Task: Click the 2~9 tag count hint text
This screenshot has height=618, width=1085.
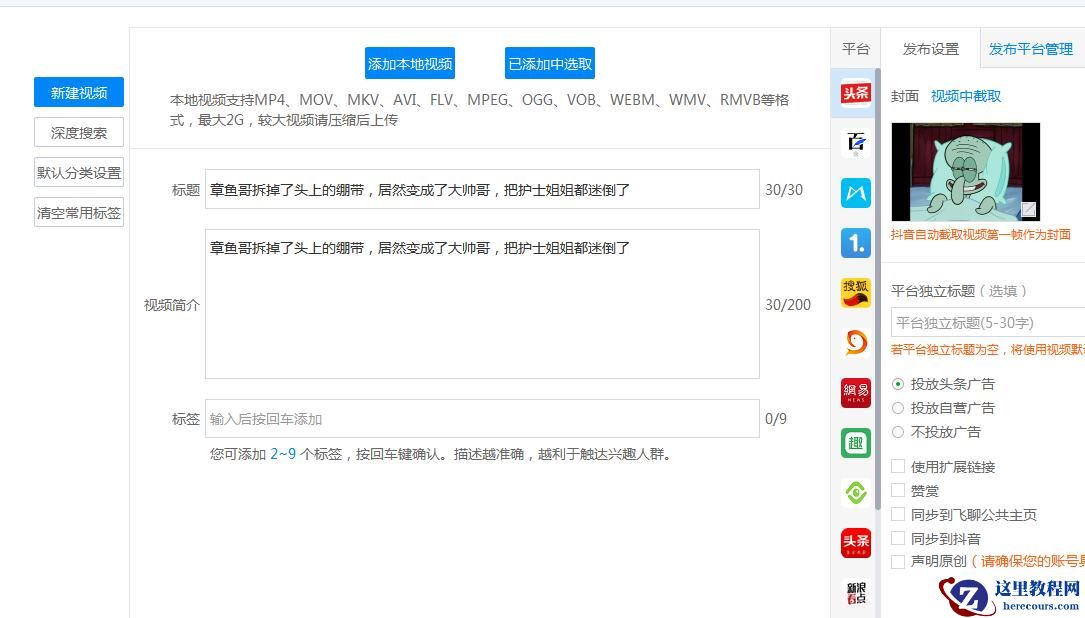Action: (283, 454)
